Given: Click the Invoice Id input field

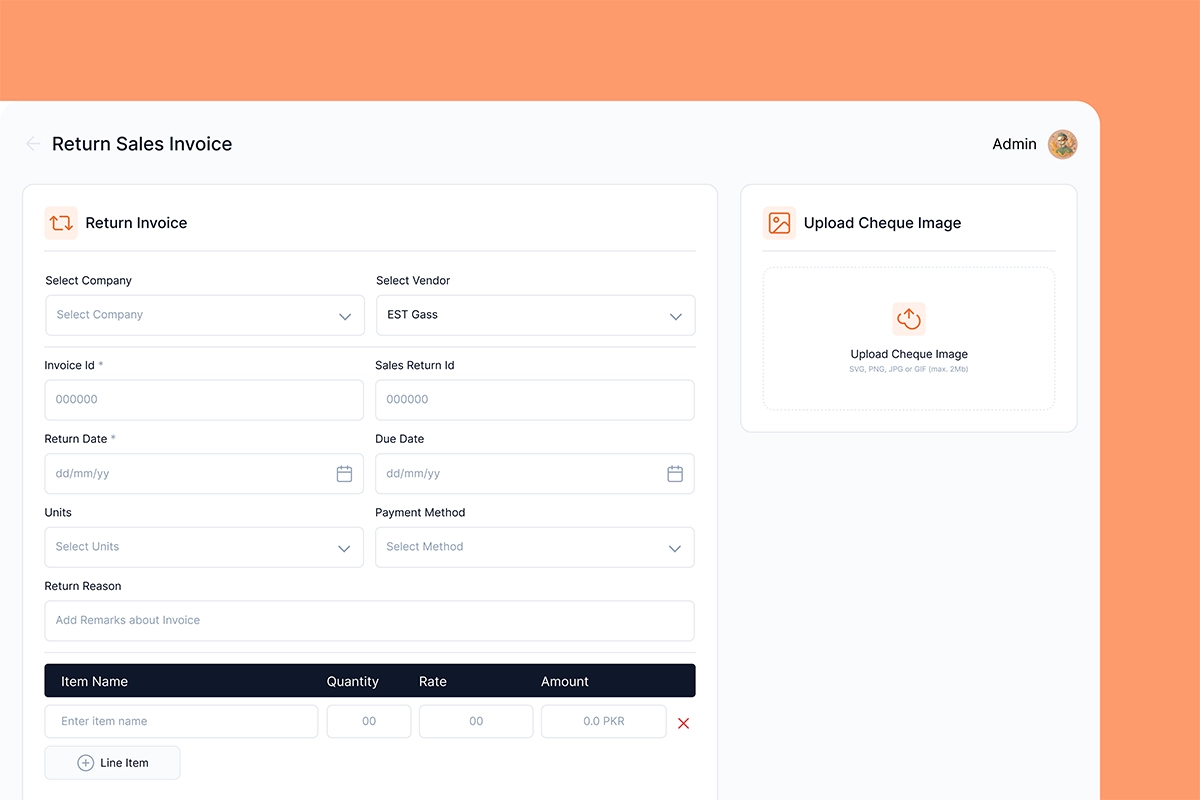Looking at the screenshot, I should click(x=204, y=399).
